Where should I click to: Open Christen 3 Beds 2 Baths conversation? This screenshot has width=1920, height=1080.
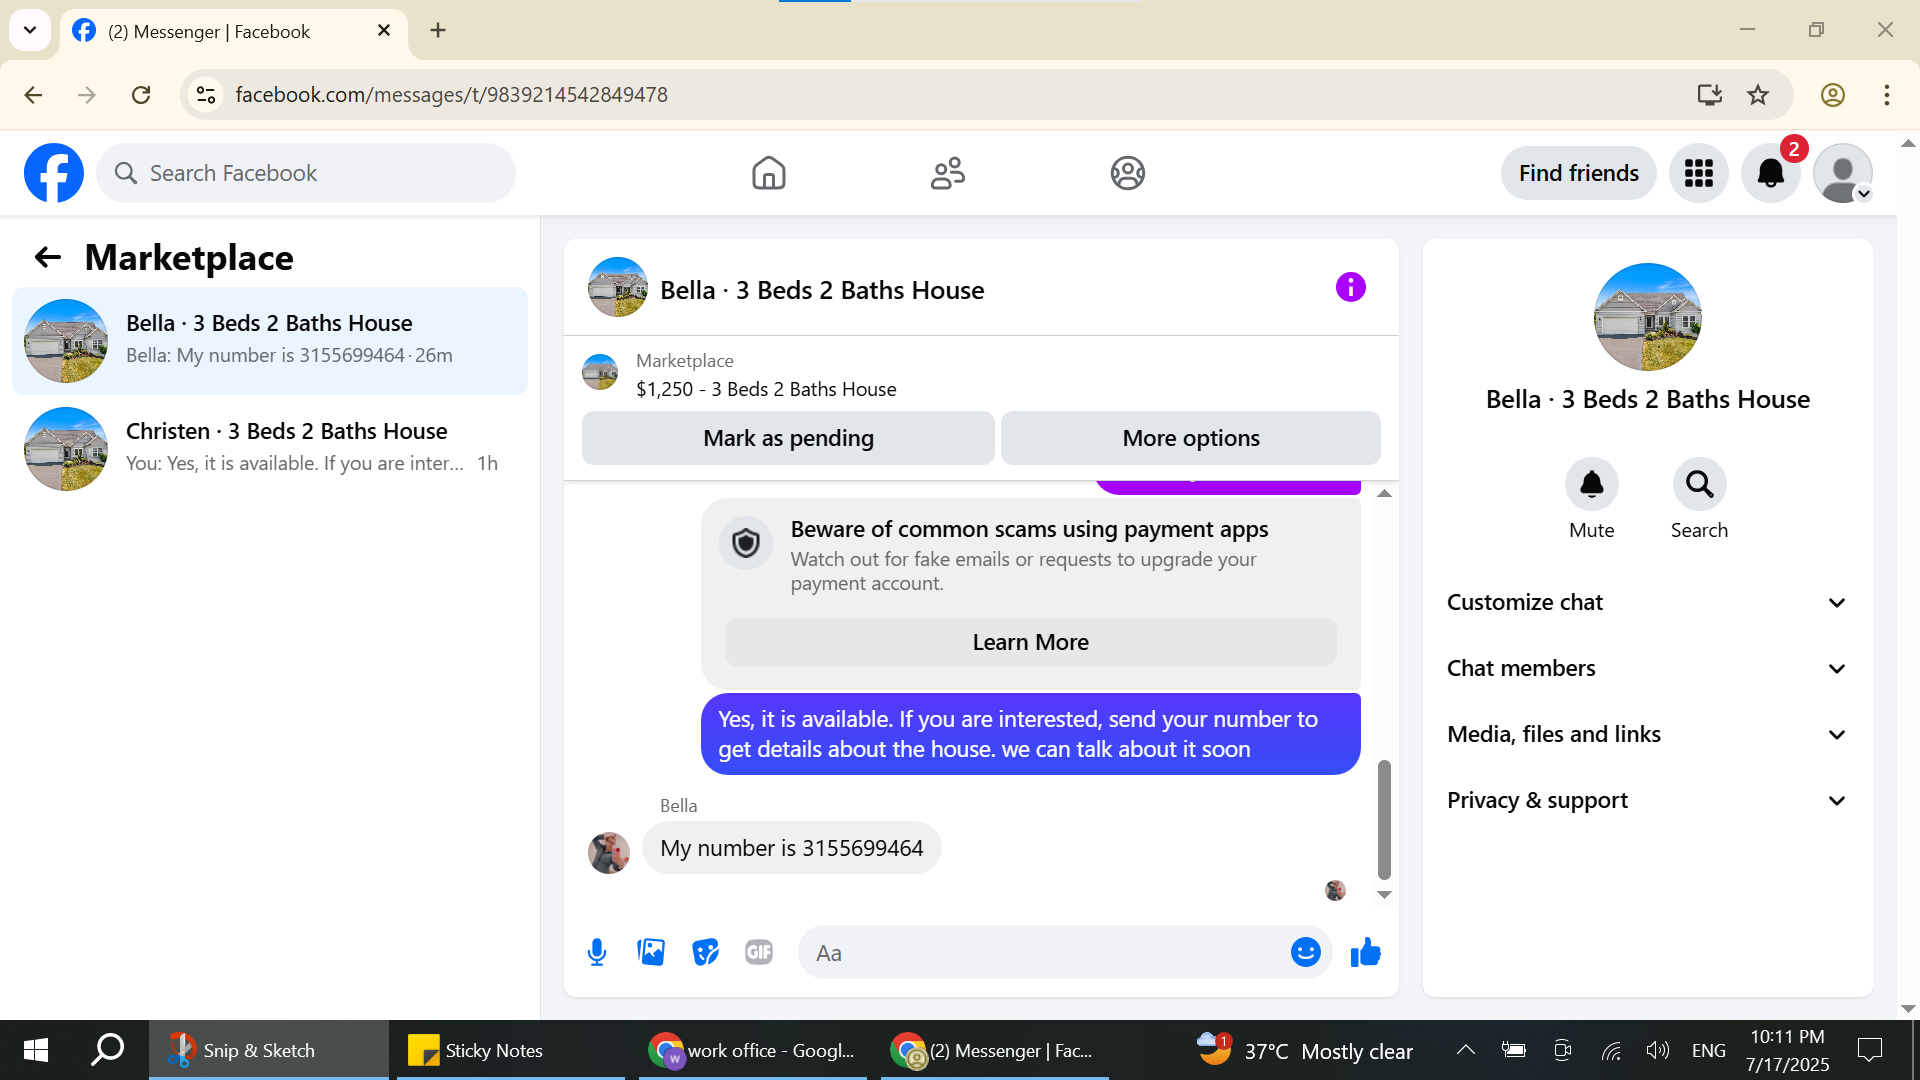point(270,449)
